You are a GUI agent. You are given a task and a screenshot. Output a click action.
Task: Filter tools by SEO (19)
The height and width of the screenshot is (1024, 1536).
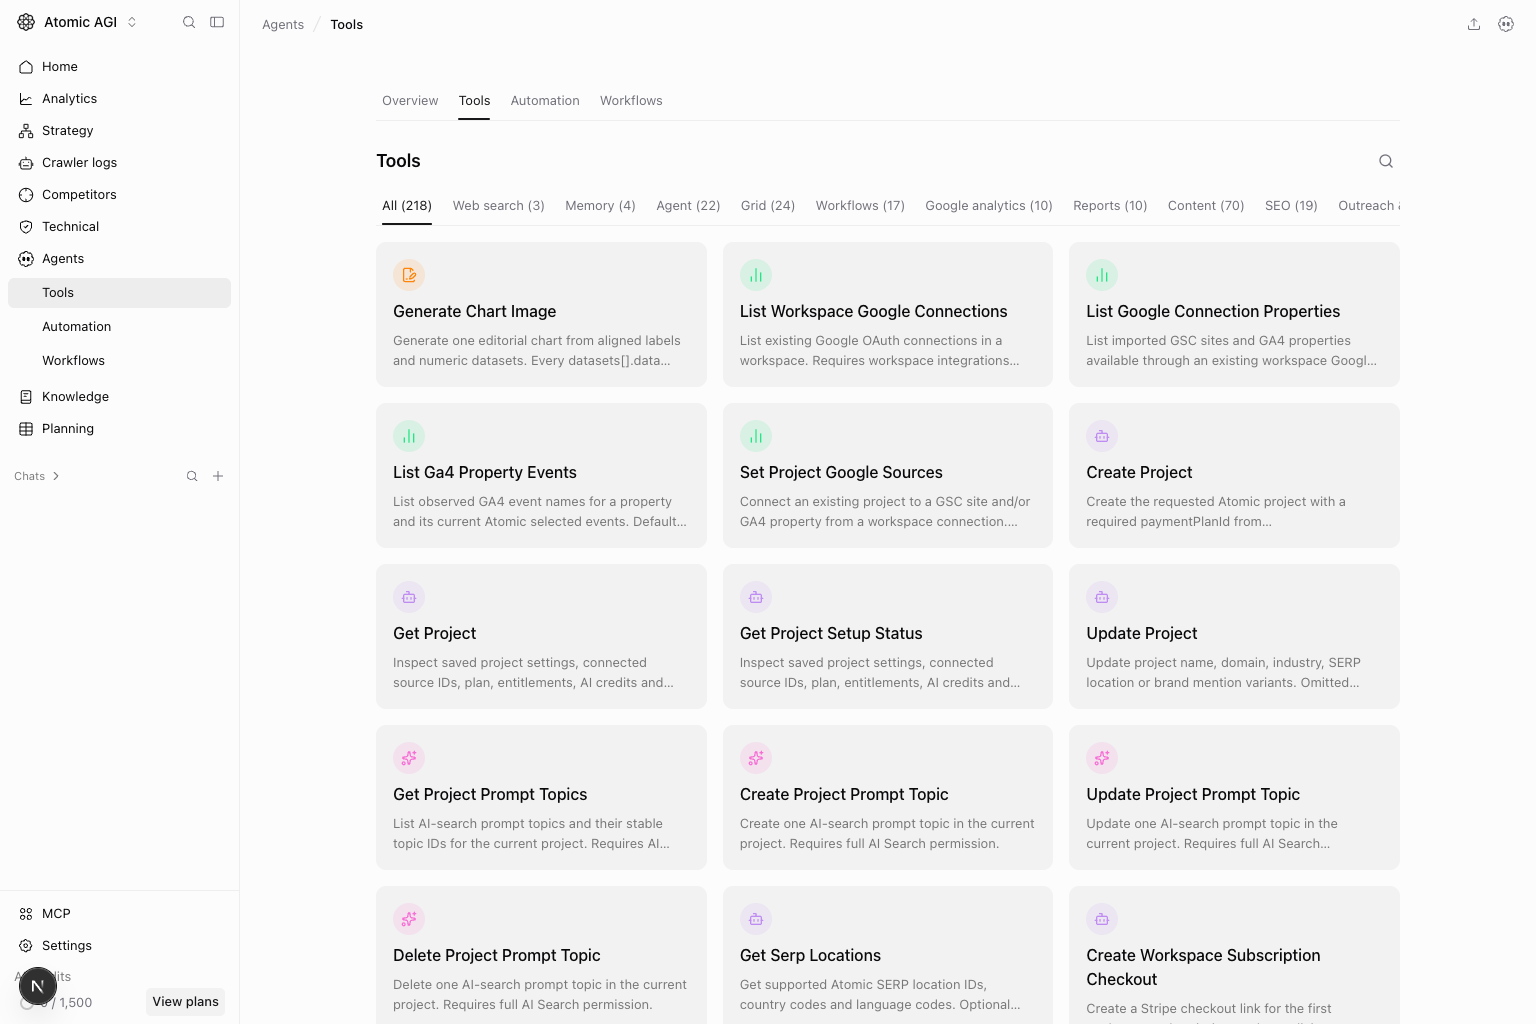coord(1291,206)
